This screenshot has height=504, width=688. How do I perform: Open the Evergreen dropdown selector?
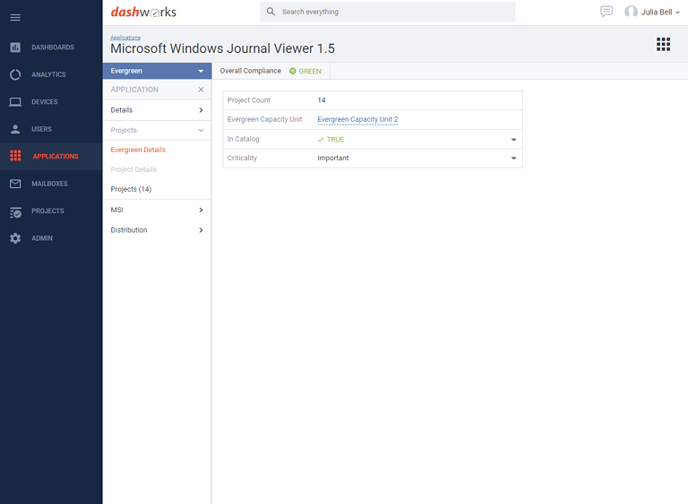coord(157,71)
